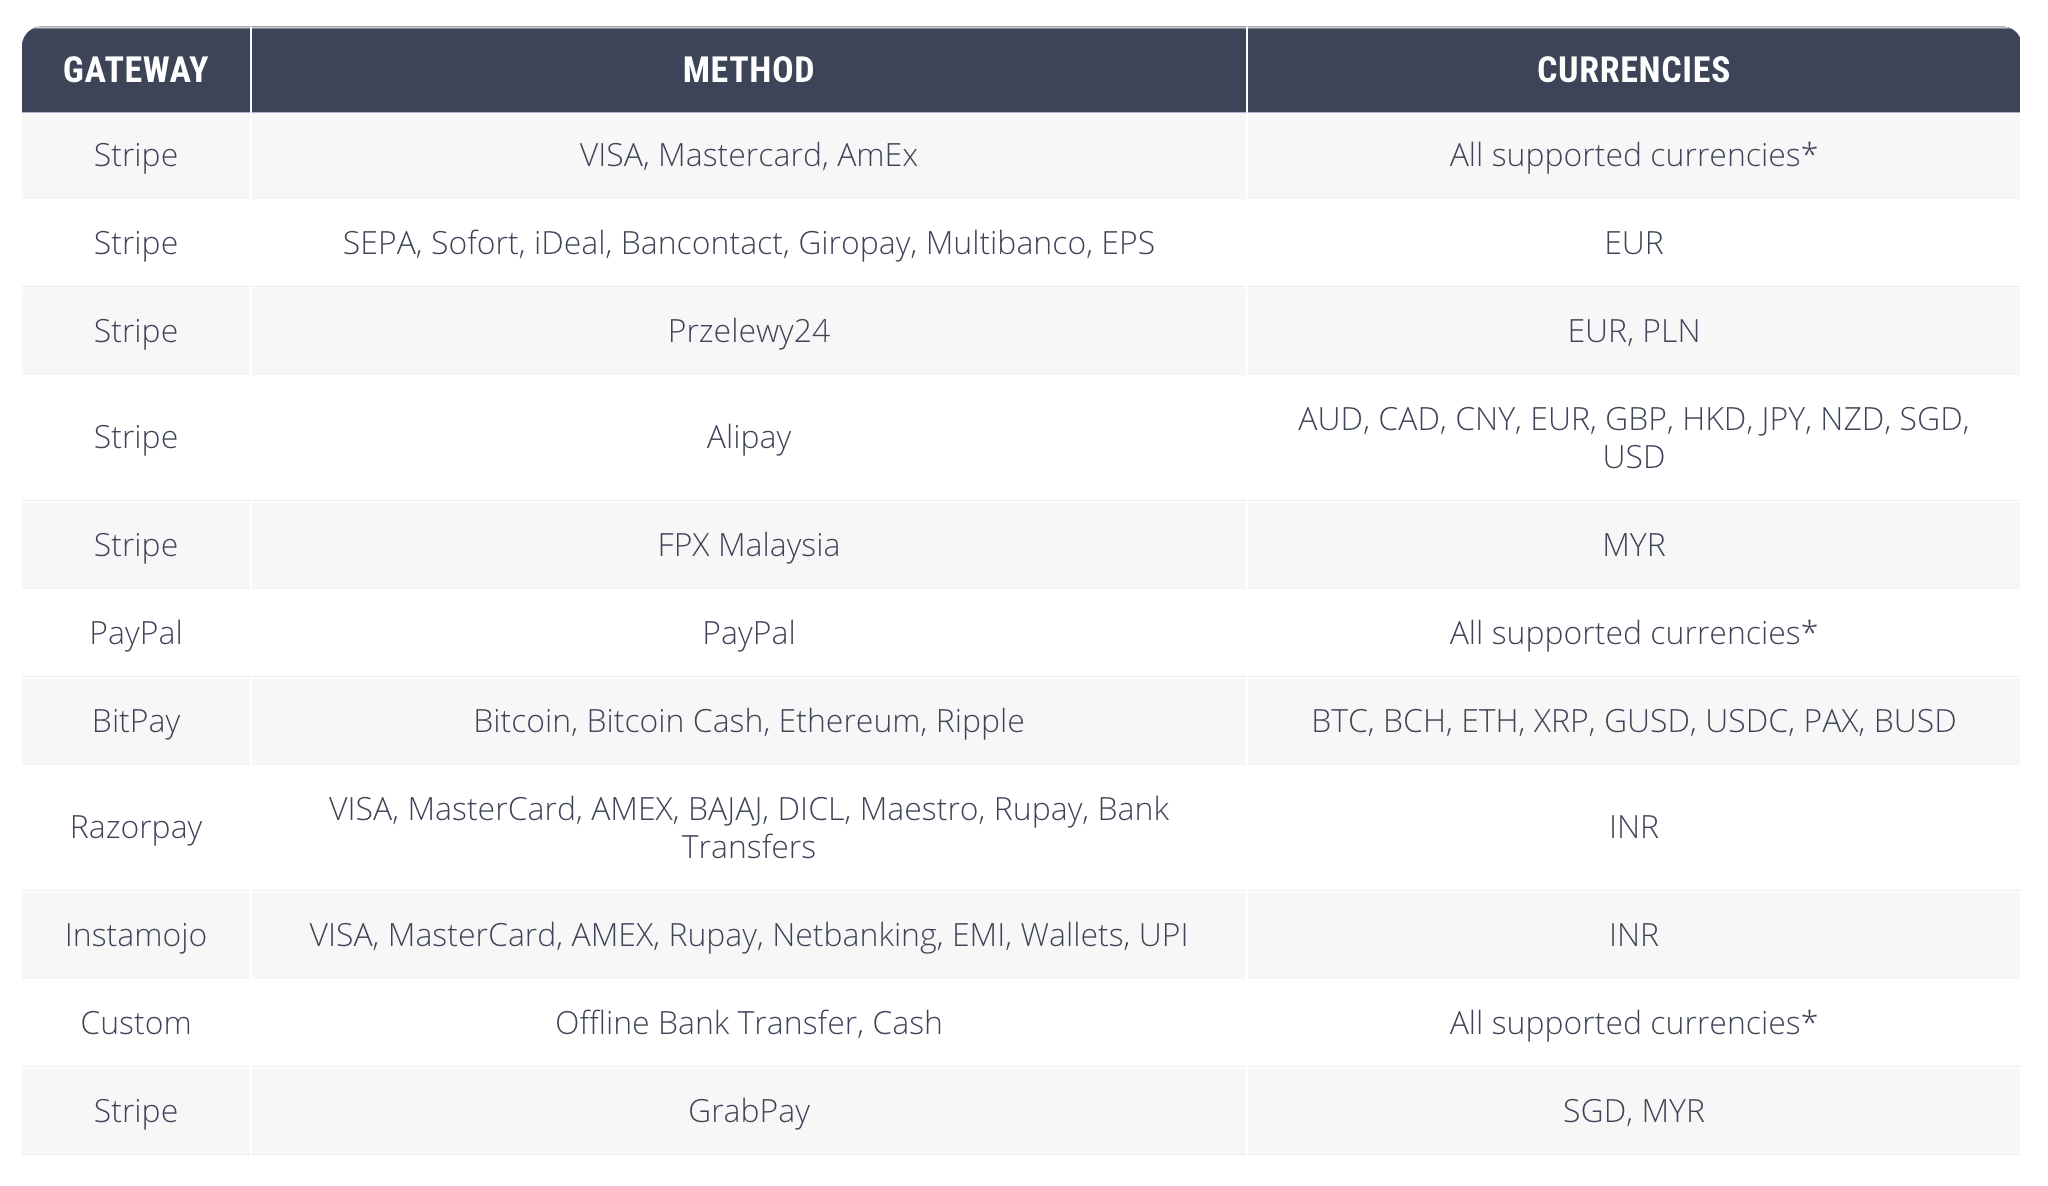Click the GATEWAY column header
Viewport: 2048px width, 1186px height.
[136, 70]
